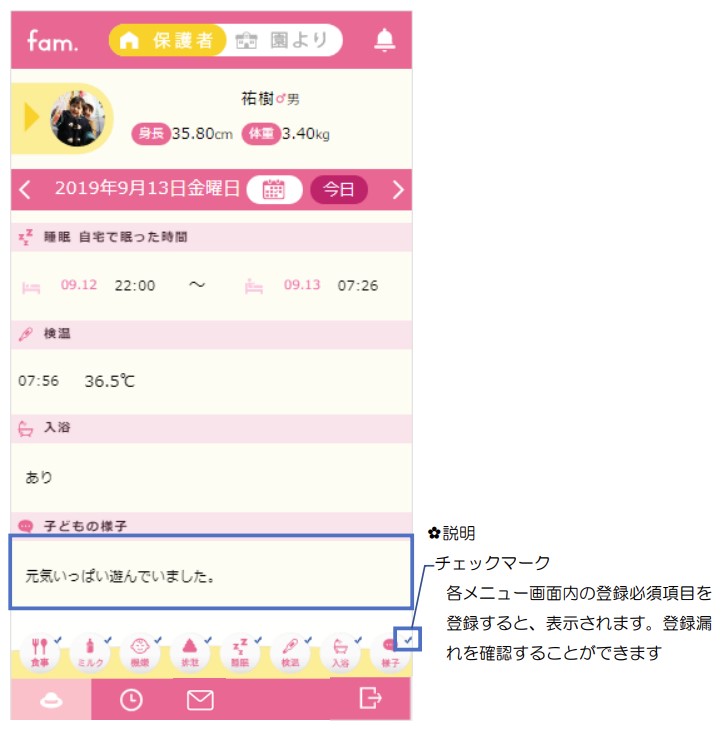Select the 機嫌 baby face mood icon

(x=140, y=653)
